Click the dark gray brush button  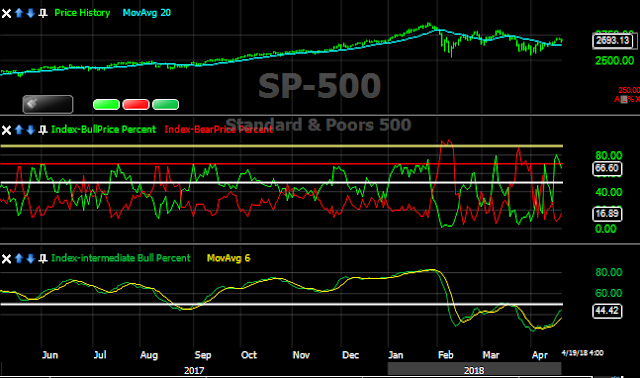tap(48, 105)
